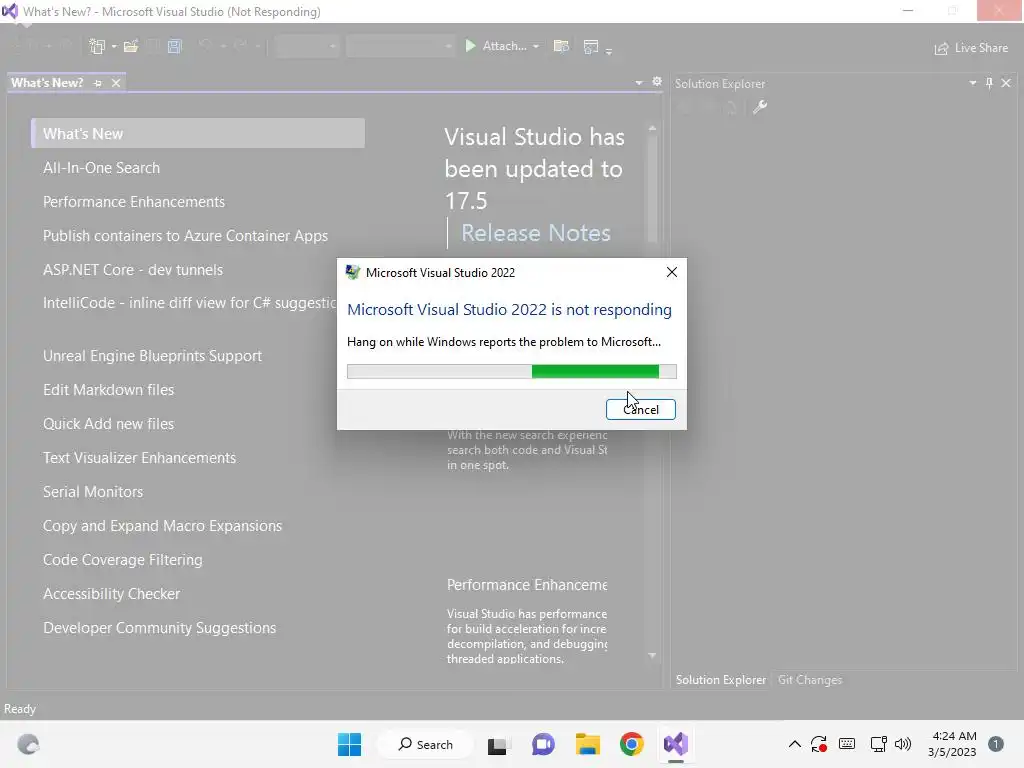Click the Visual Studio taskbar icon
This screenshot has height=768, width=1024.
[676, 744]
